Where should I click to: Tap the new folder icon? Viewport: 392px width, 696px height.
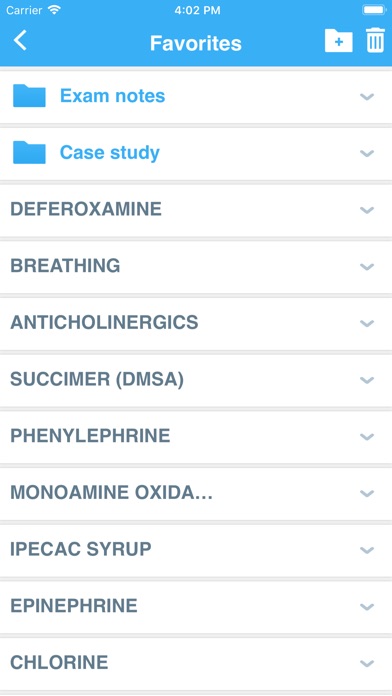click(x=339, y=41)
